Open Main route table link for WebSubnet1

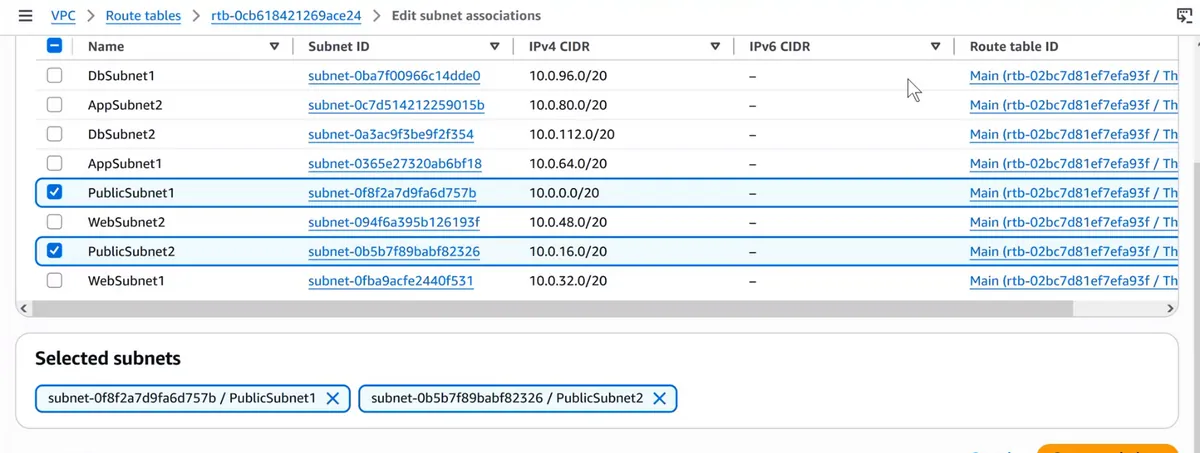pyautogui.click(x=1074, y=281)
